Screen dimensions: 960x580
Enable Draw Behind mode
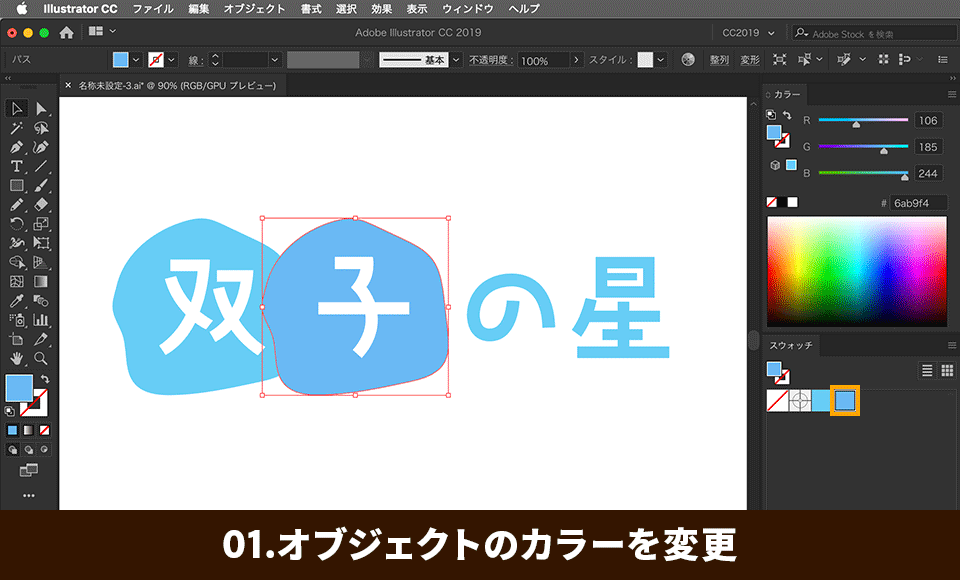pos(28,450)
